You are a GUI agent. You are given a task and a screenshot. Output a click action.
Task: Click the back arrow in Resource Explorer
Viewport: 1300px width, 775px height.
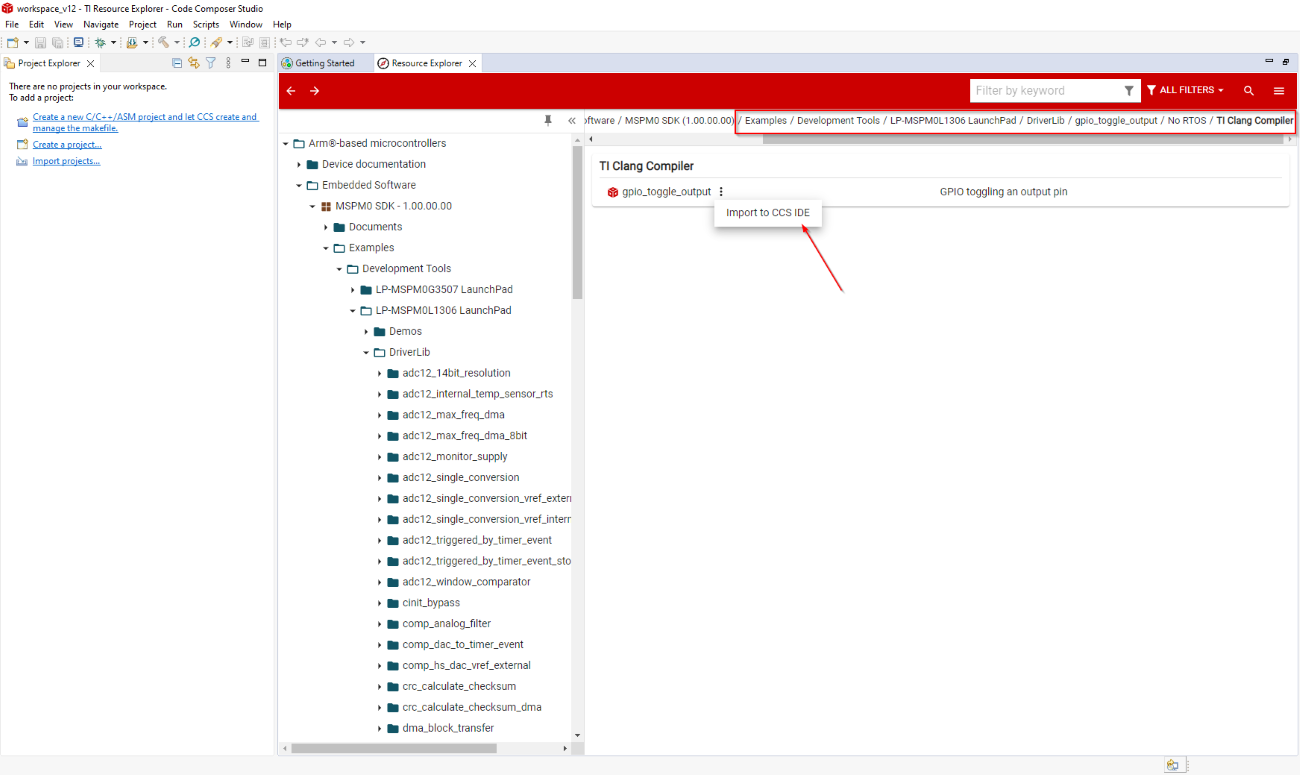(x=291, y=91)
